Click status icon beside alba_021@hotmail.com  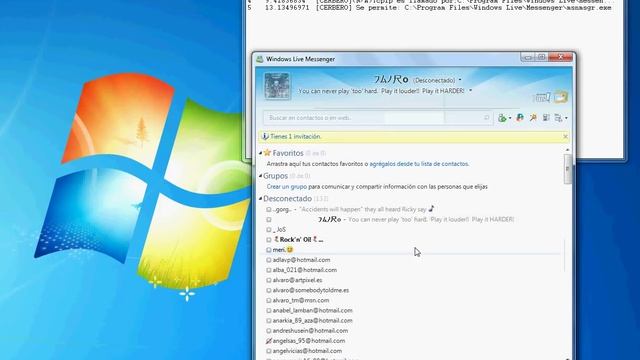(x=269, y=270)
